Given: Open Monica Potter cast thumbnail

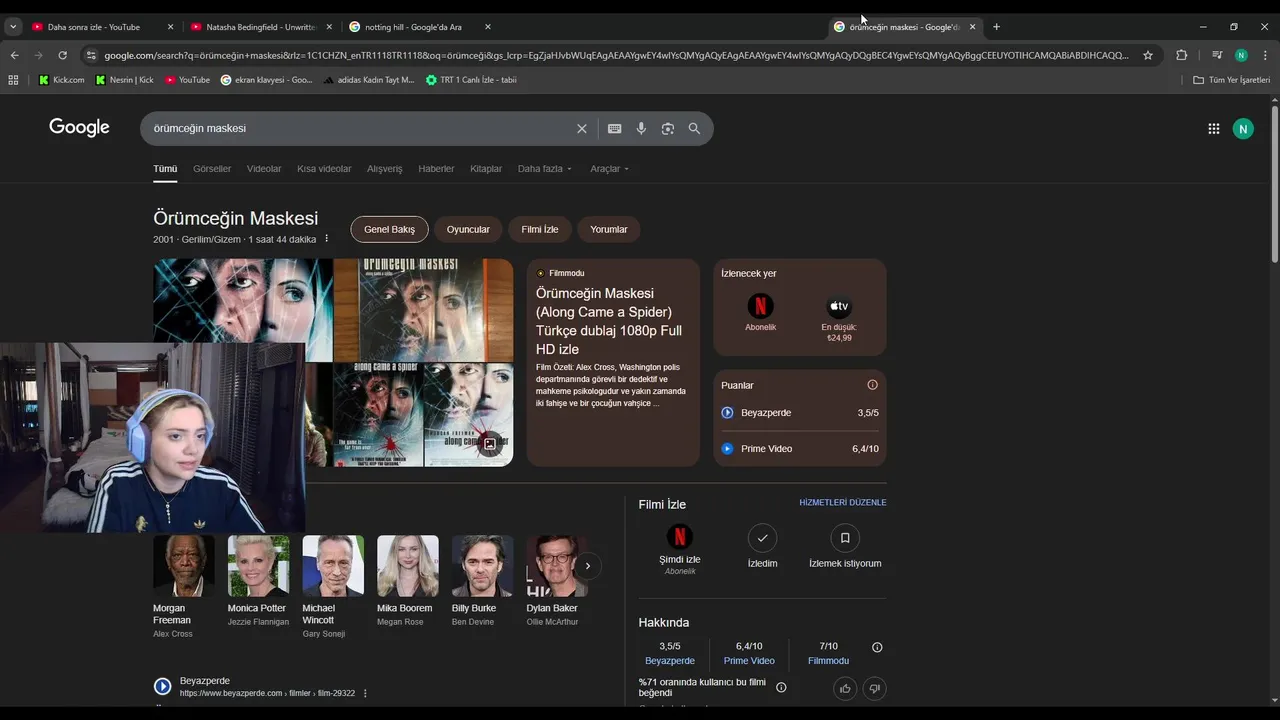Looking at the screenshot, I should point(258,566).
